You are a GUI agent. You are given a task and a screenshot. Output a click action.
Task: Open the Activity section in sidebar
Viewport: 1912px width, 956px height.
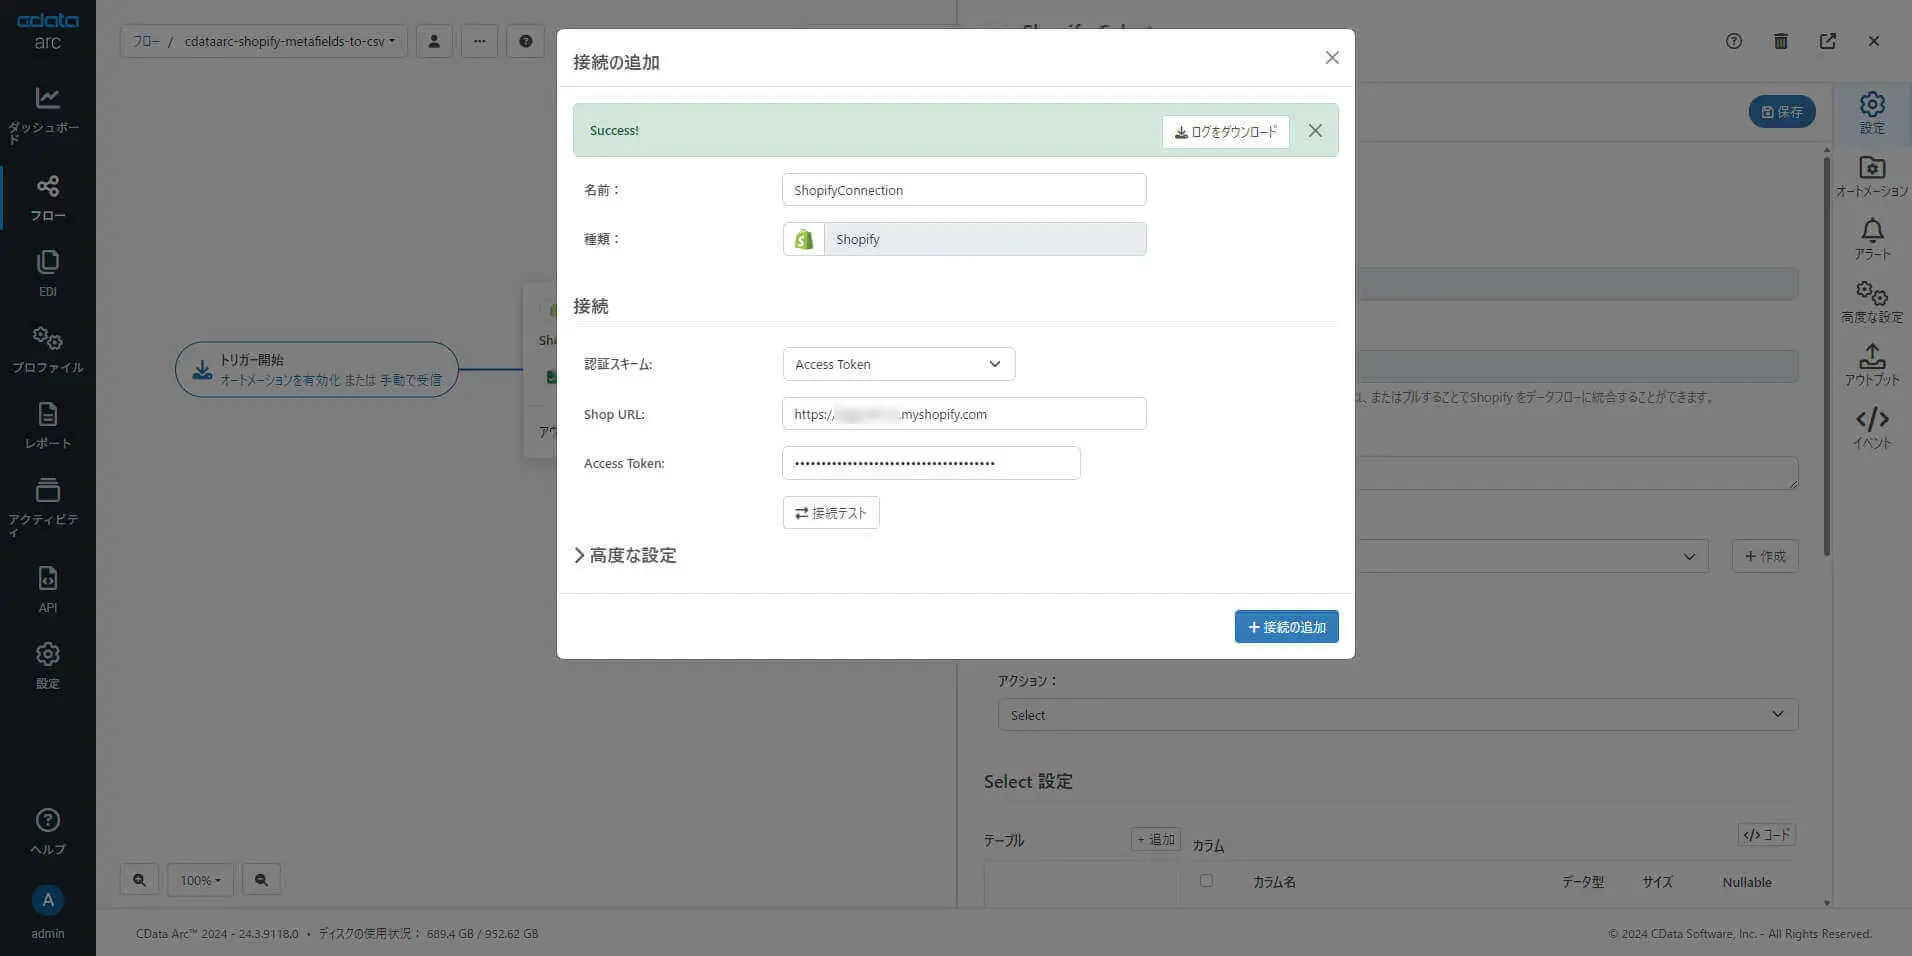coord(47,506)
